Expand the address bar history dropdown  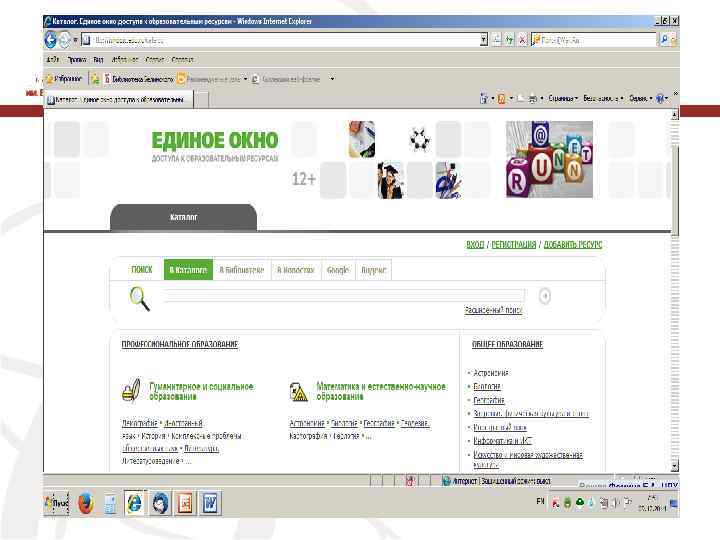(x=484, y=40)
